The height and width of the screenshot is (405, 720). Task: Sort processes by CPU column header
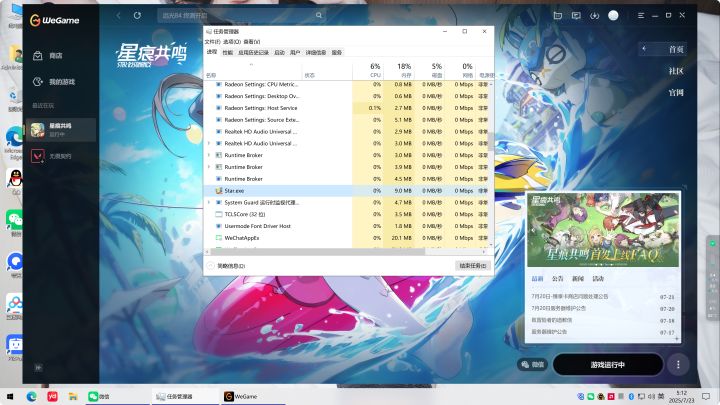pos(368,70)
